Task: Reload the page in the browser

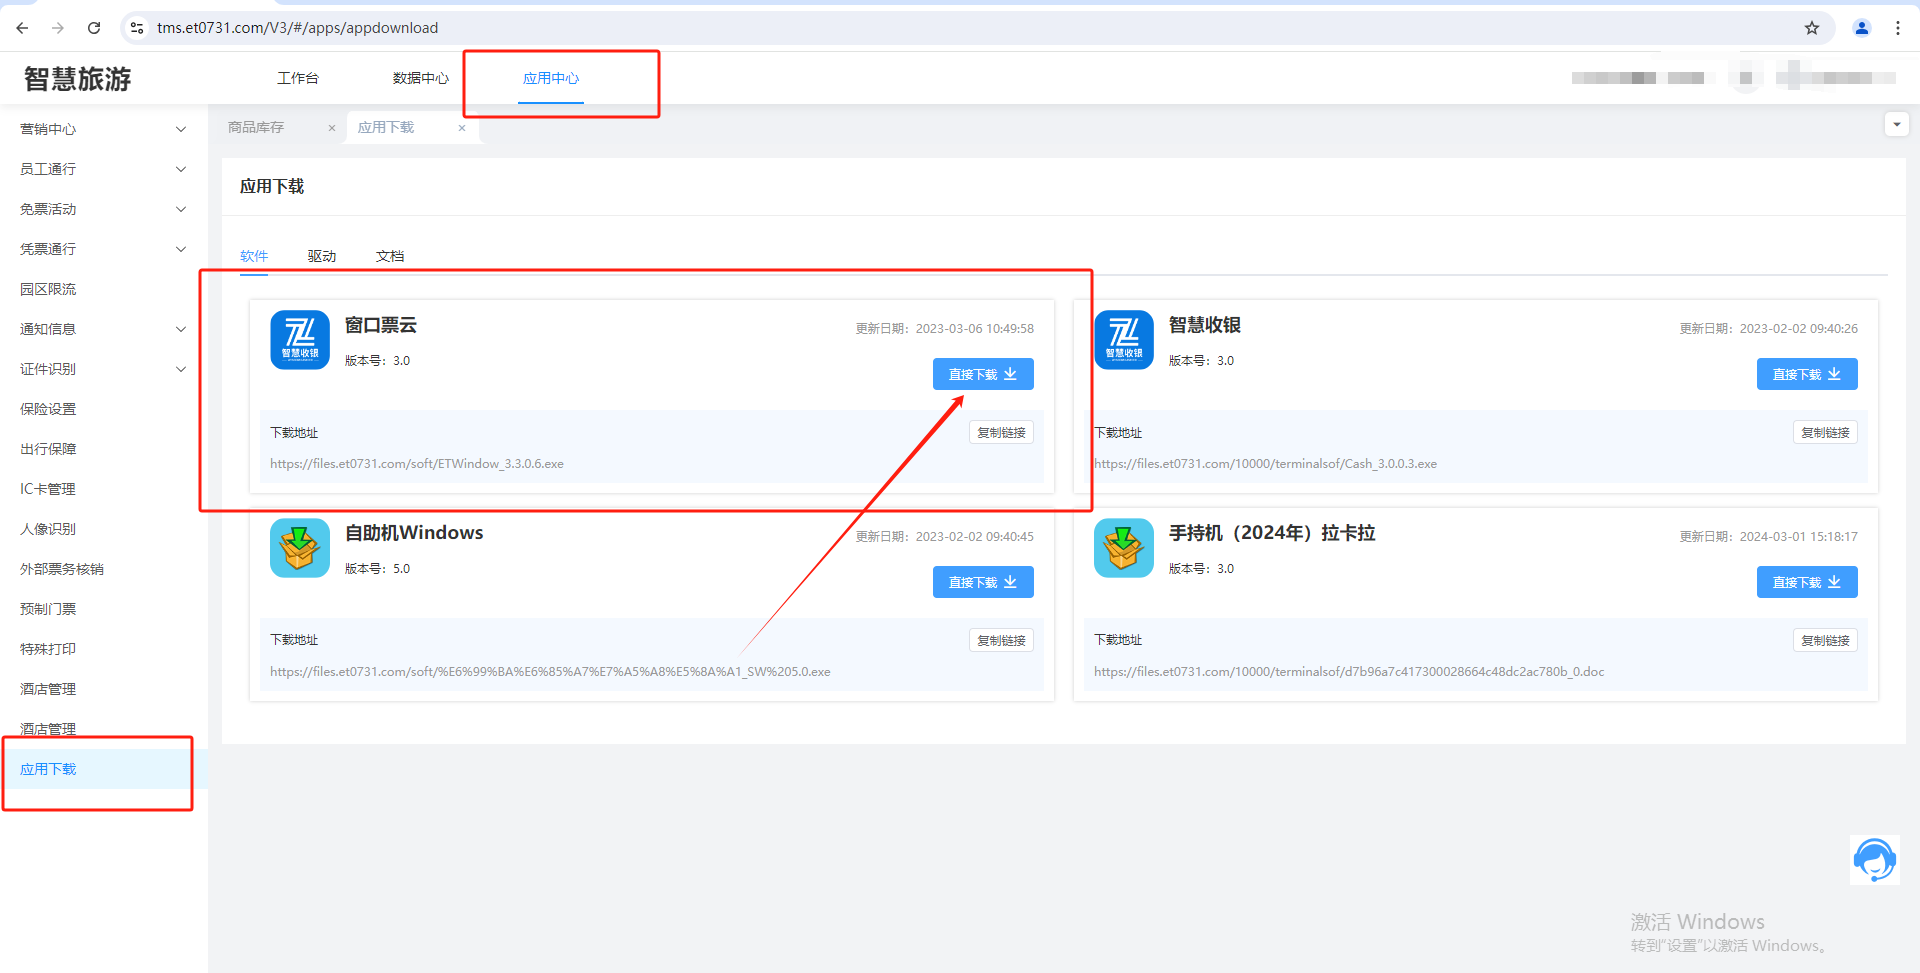Action: 94,28
